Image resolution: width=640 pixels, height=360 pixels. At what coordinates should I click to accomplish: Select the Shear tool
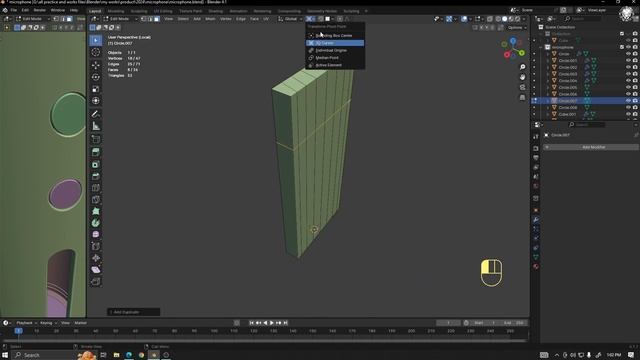point(96,270)
